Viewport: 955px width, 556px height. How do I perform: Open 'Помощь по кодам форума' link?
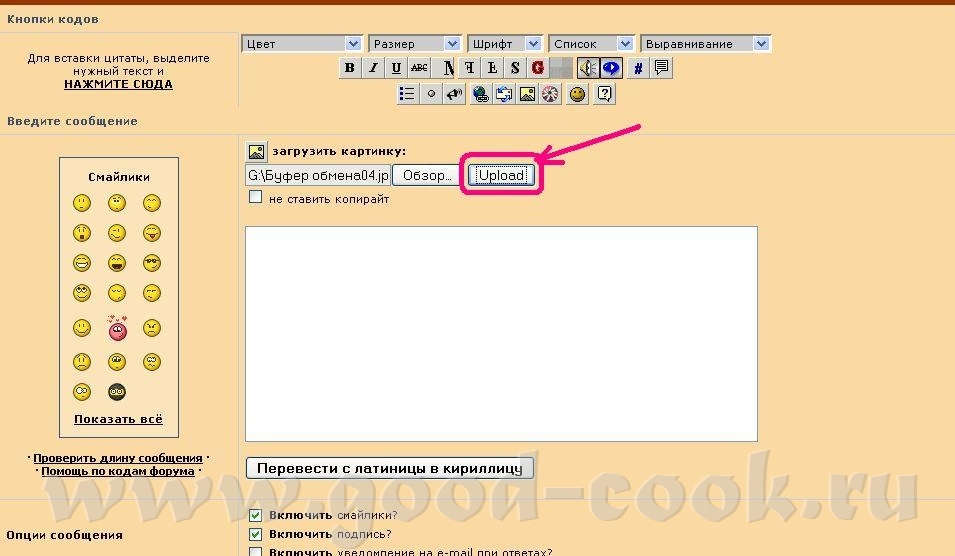[x=118, y=471]
